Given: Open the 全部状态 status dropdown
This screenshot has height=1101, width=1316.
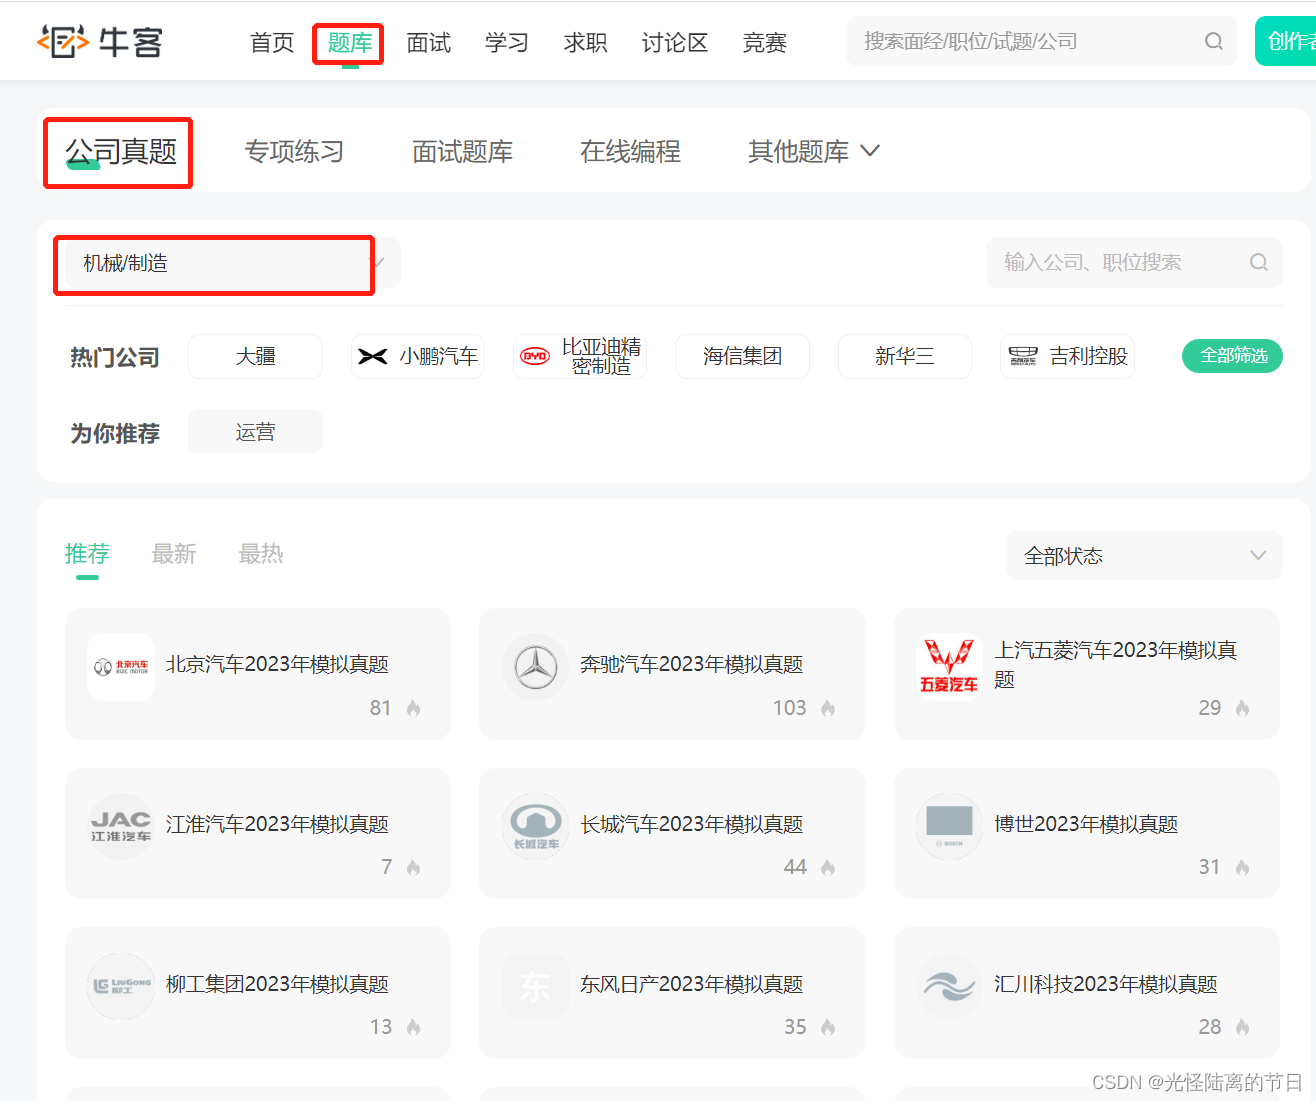Looking at the screenshot, I should (x=1144, y=555).
